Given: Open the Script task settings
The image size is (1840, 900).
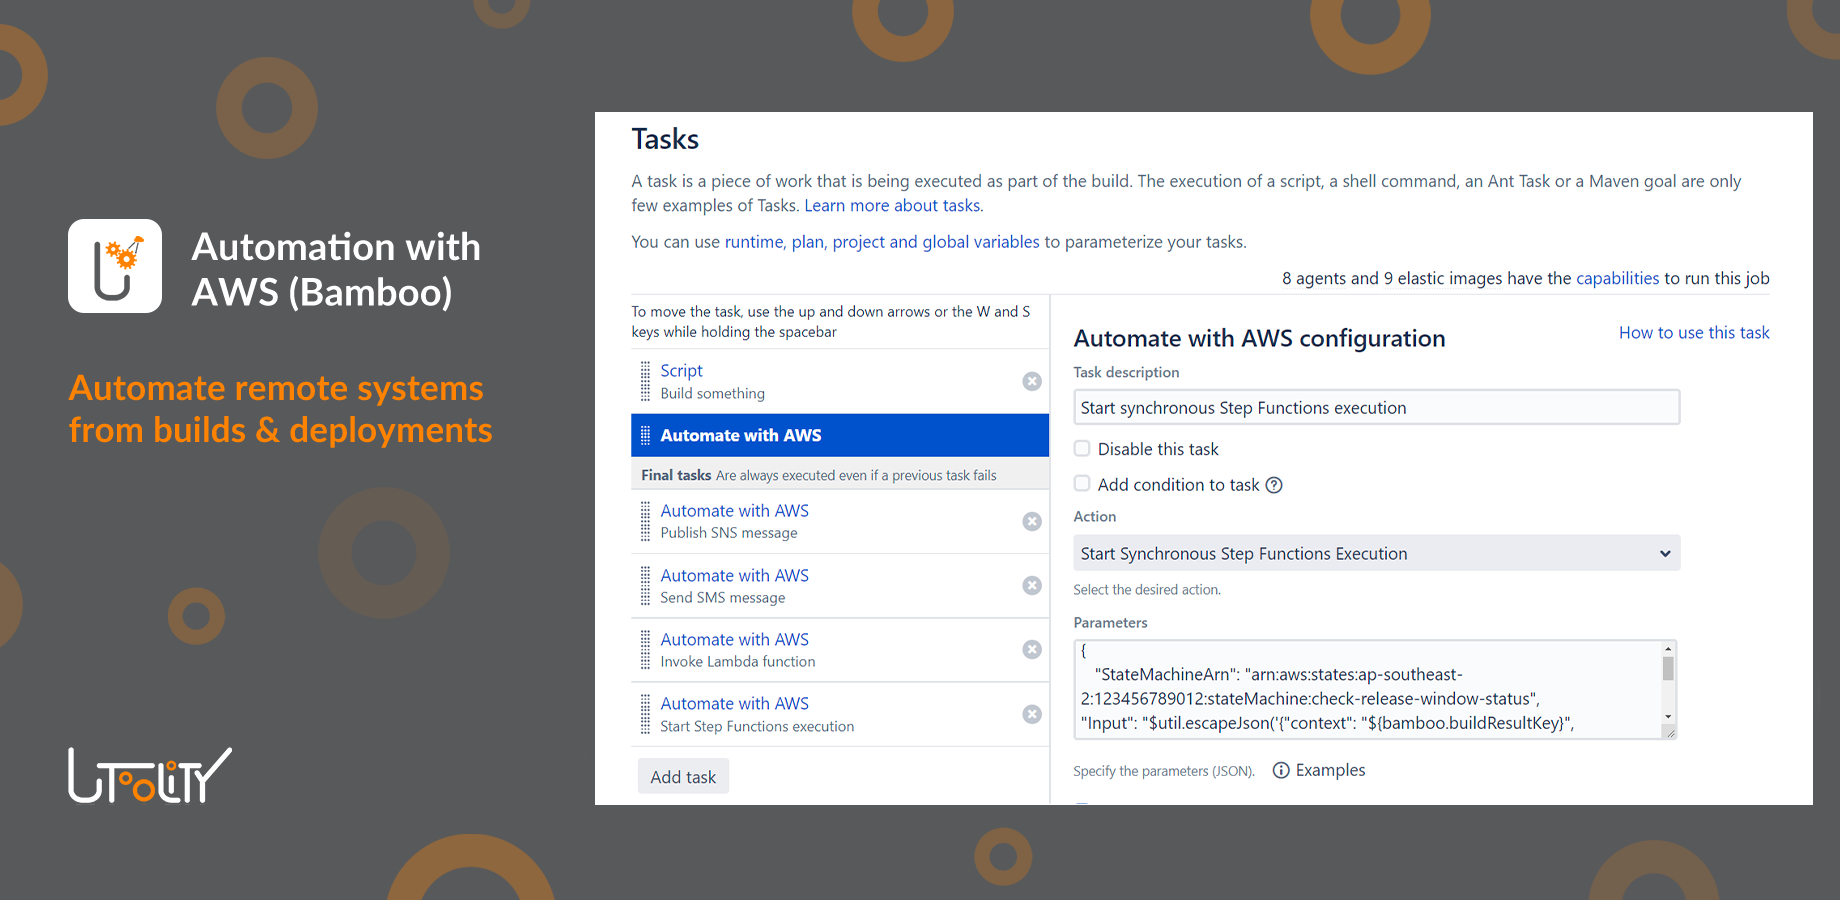Looking at the screenshot, I should pos(681,370).
